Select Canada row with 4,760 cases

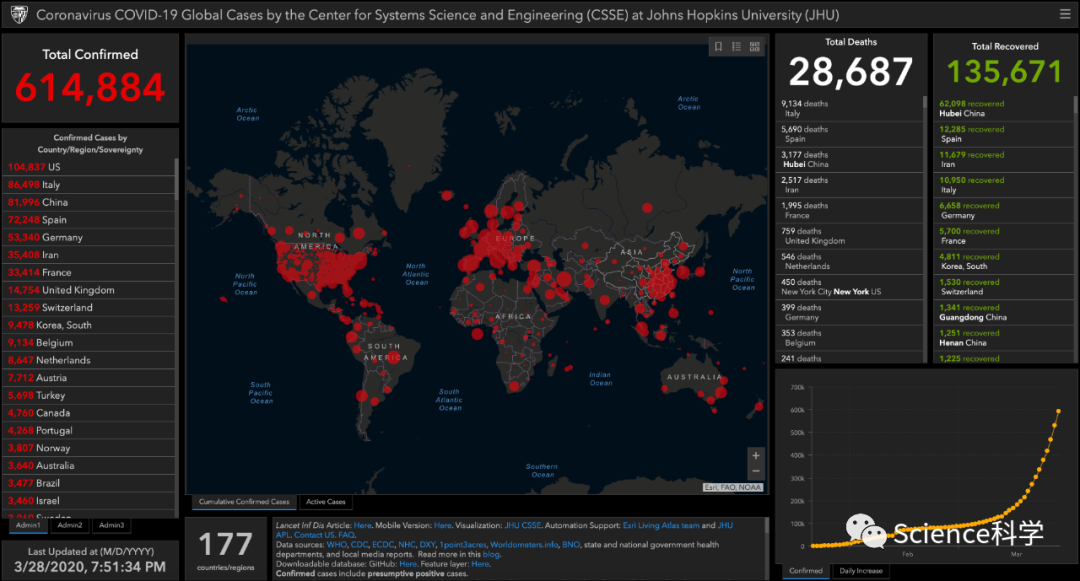click(89, 413)
